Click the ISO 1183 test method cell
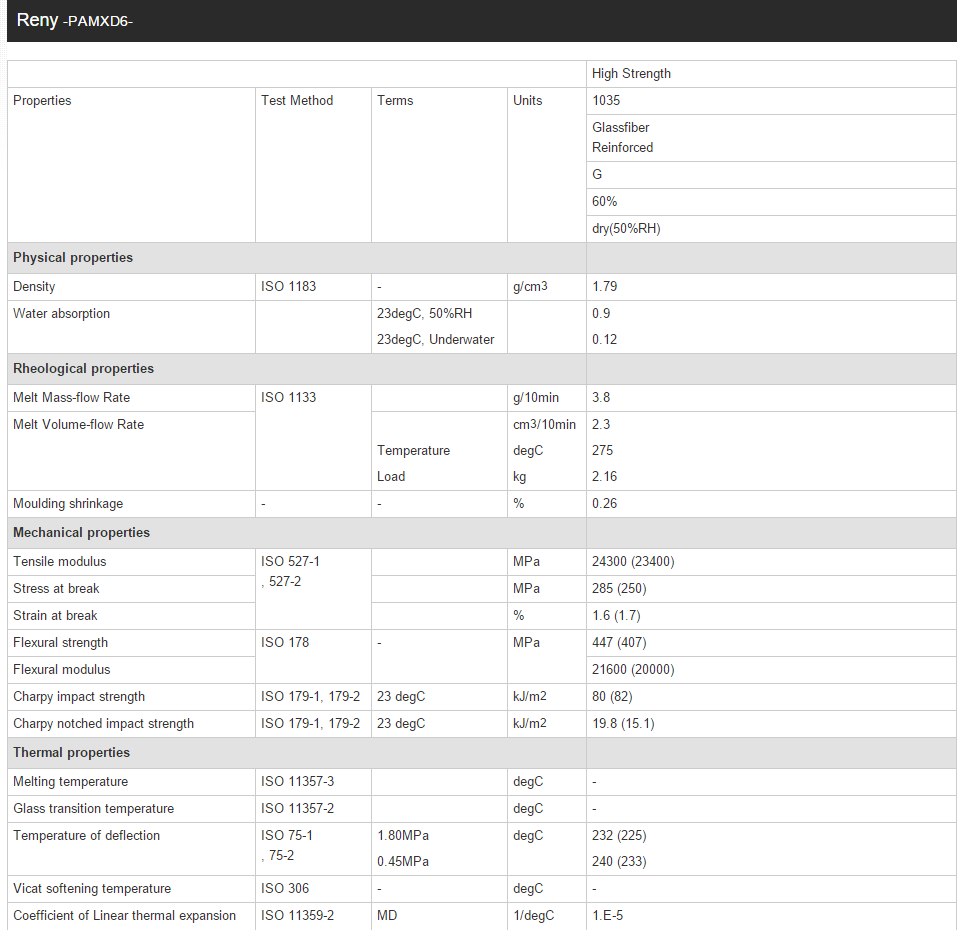This screenshot has height=930, width=958. [x=288, y=287]
